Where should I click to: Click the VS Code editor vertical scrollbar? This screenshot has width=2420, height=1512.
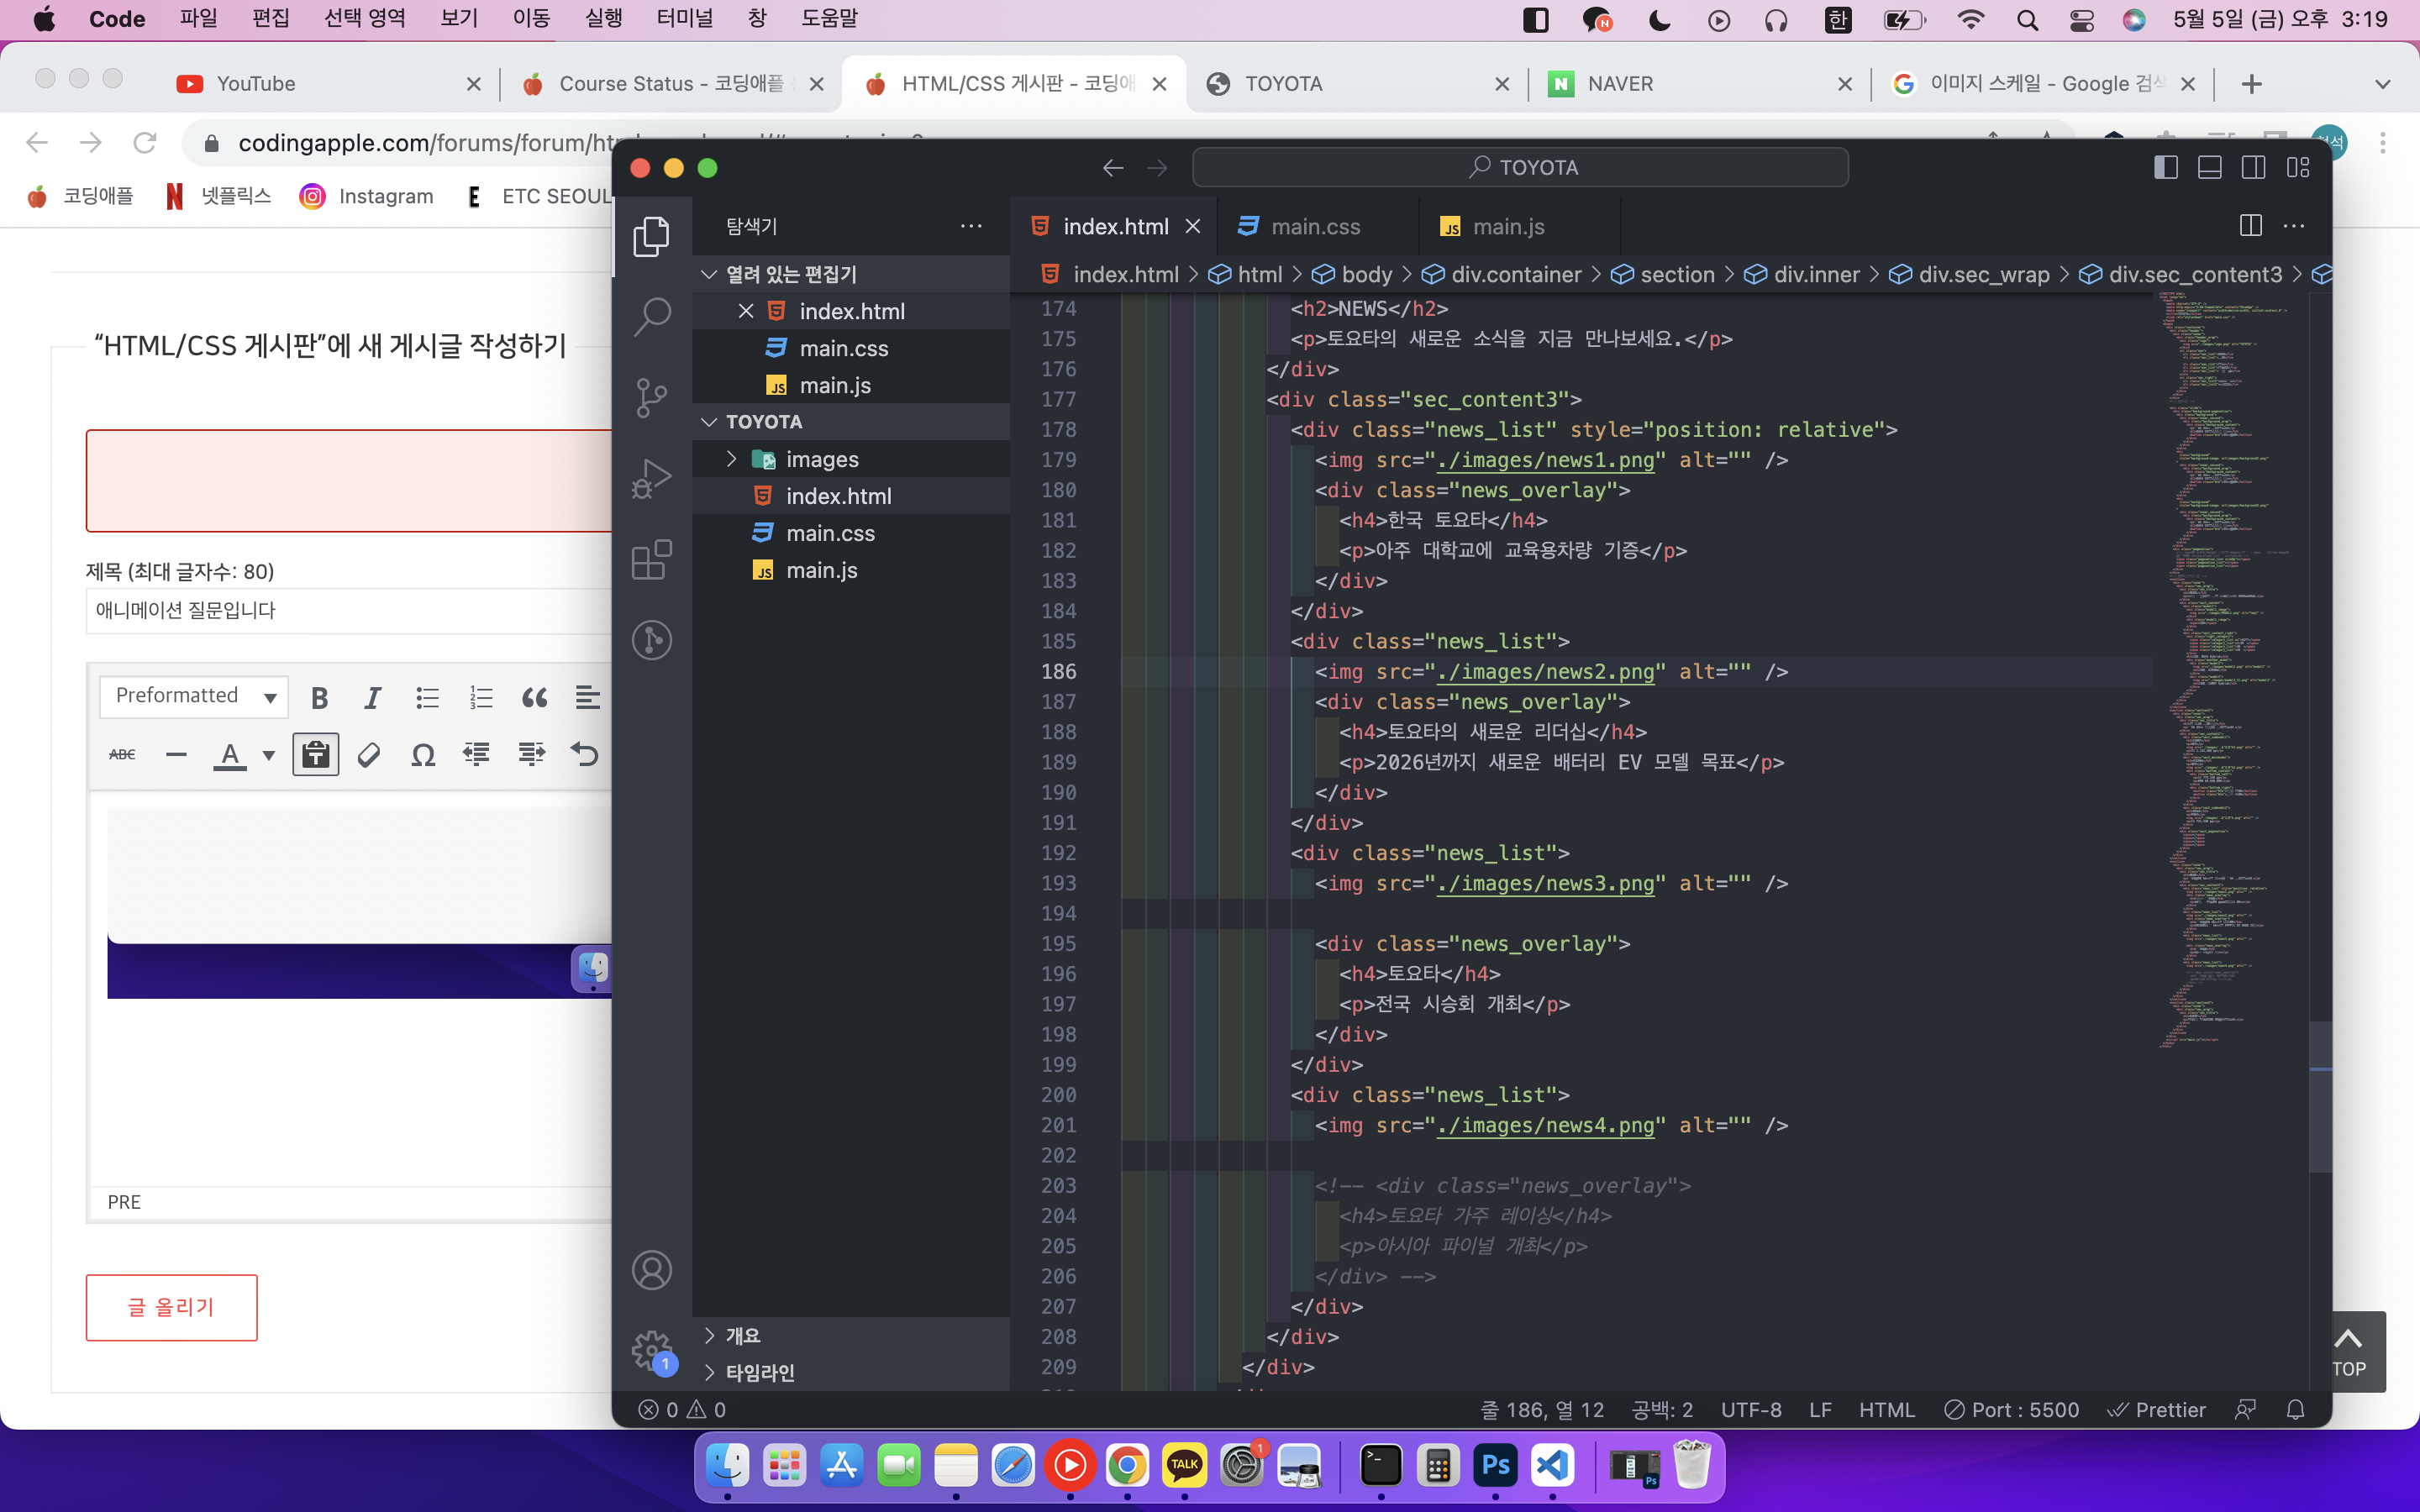pos(2320,1095)
